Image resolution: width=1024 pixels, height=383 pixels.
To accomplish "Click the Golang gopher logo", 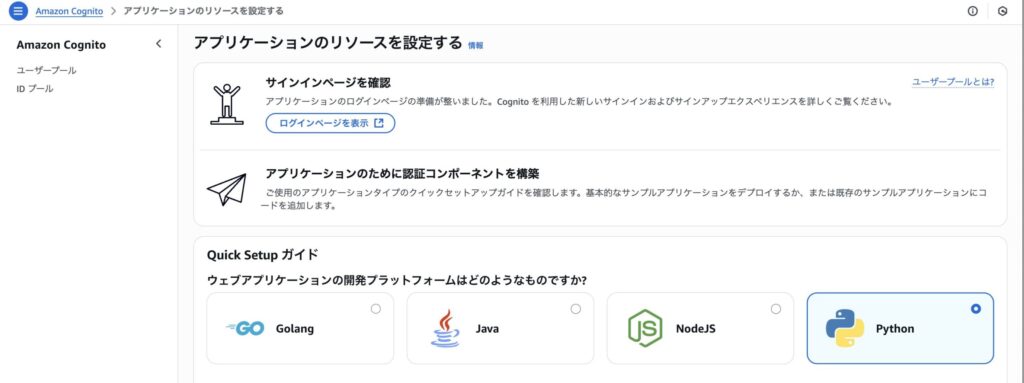I will 245,329.
